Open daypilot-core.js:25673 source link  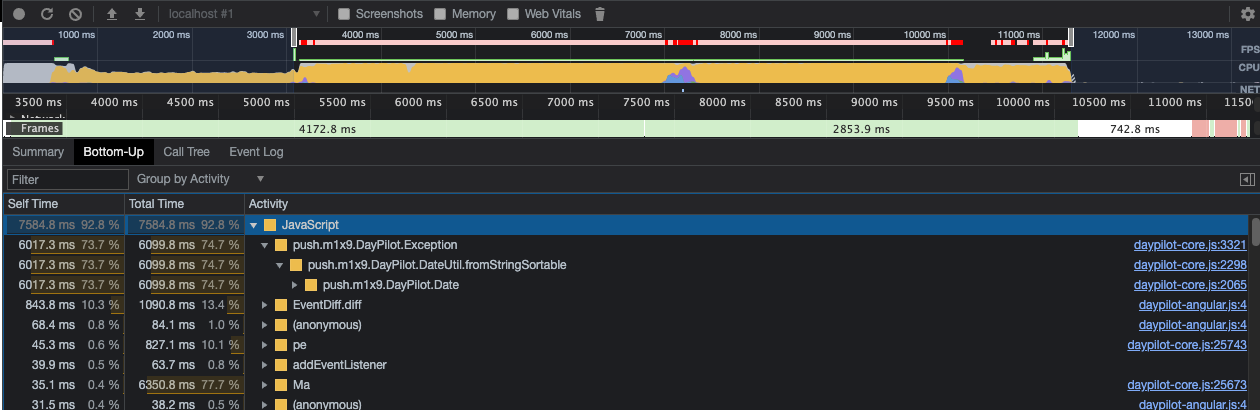[x=1187, y=385]
